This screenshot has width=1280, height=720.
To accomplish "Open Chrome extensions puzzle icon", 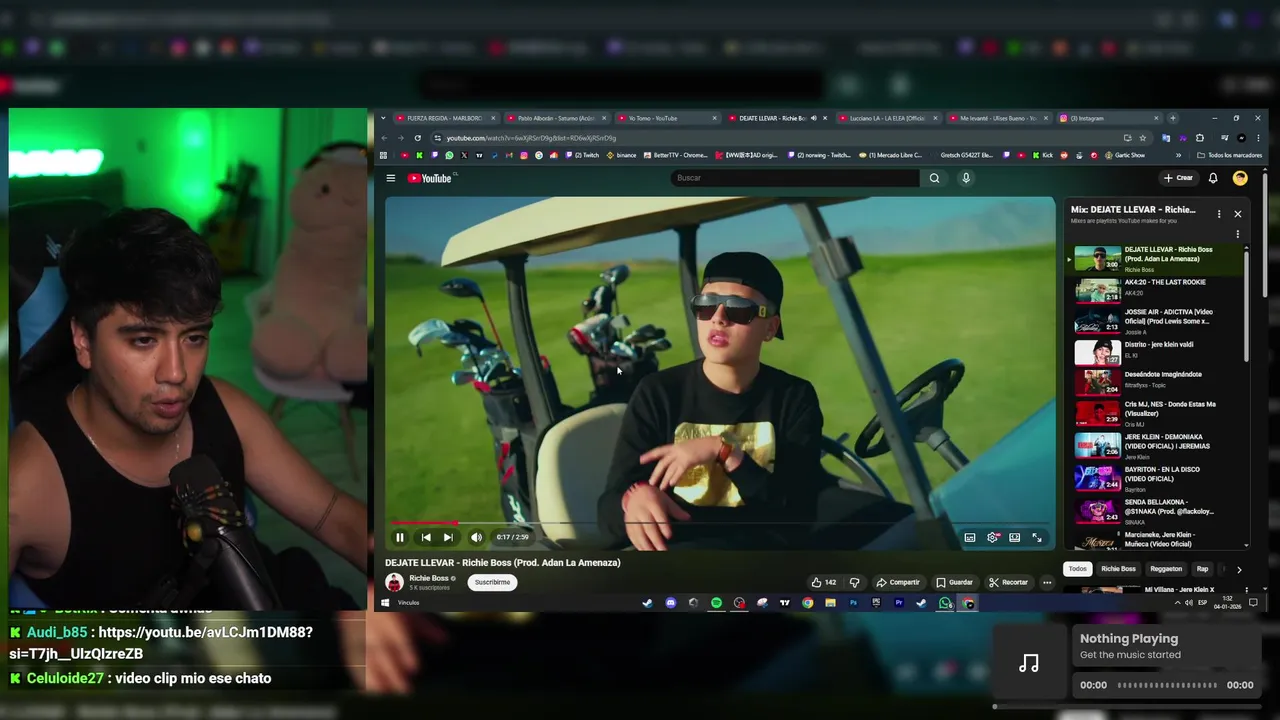I will click(x=1199, y=138).
